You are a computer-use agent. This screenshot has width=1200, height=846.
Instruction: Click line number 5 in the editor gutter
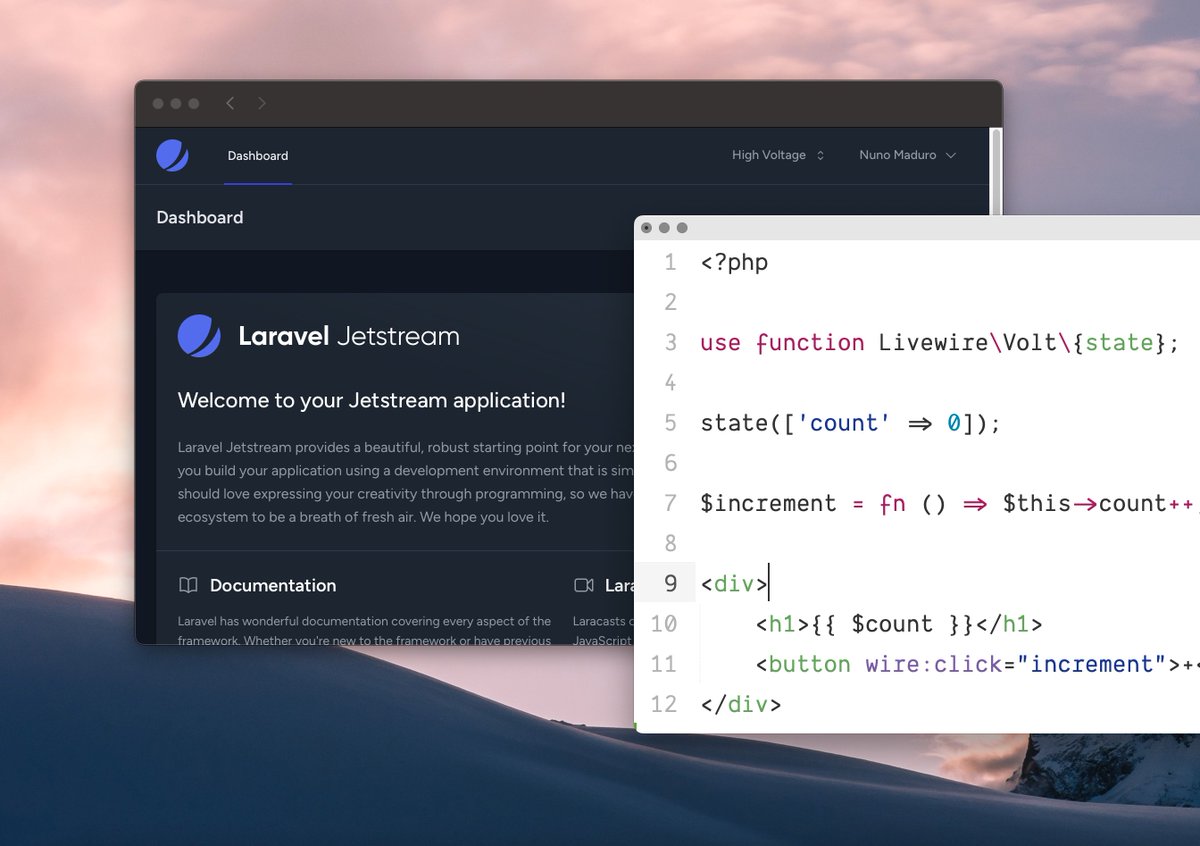pyautogui.click(x=670, y=423)
